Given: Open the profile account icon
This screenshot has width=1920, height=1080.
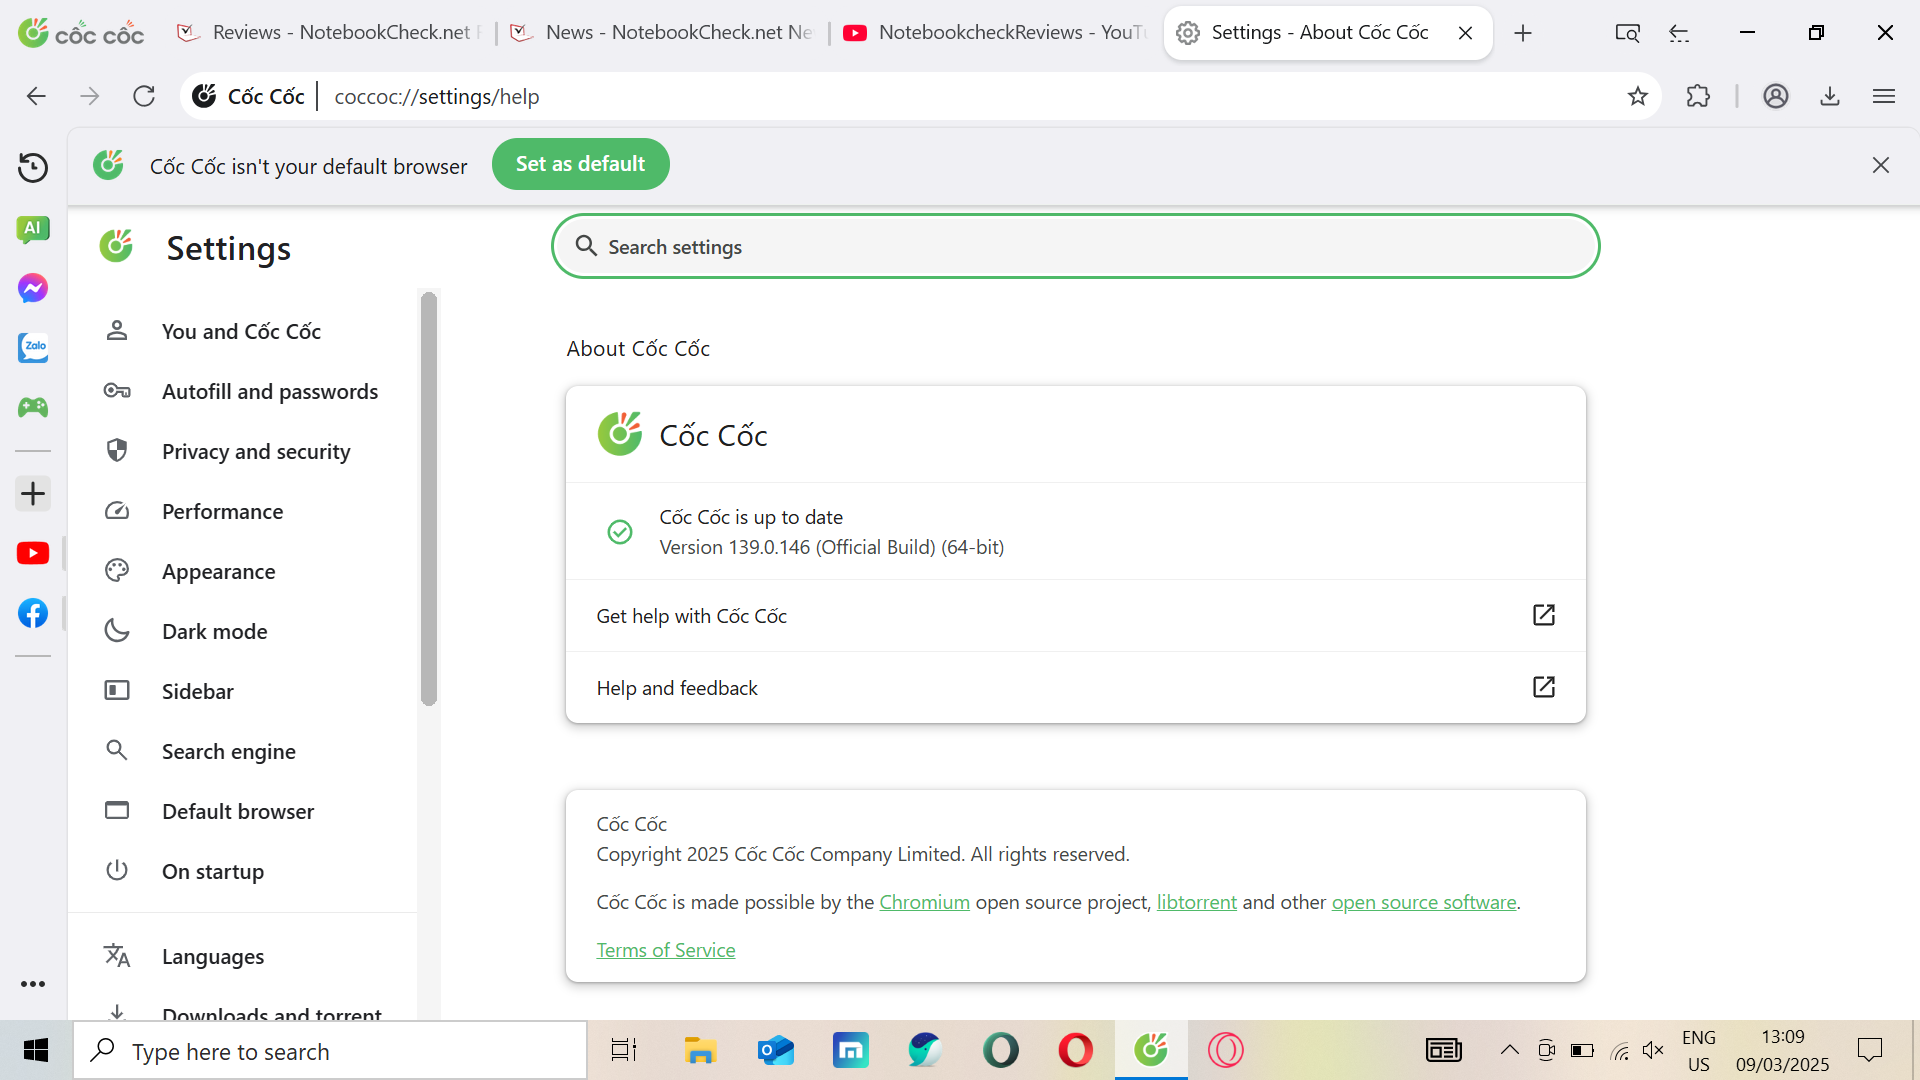Looking at the screenshot, I should tap(1776, 96).
